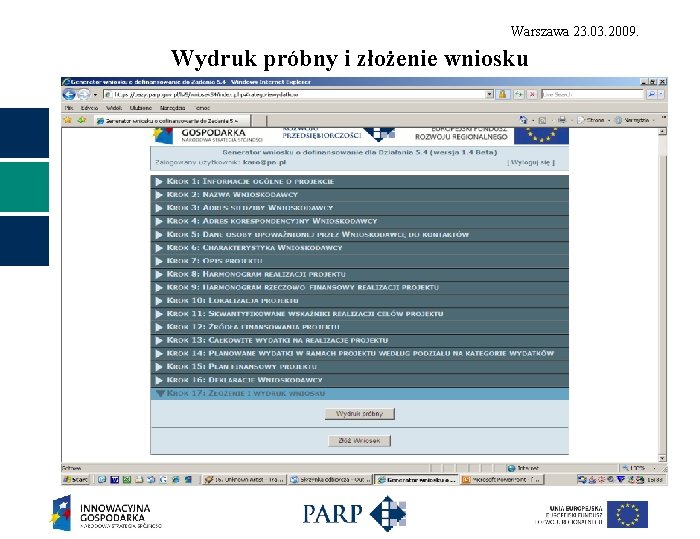Screen dimensions: 700x539
Task: Click the Złóż Wniosek button
Action: (x=359, y=441)
